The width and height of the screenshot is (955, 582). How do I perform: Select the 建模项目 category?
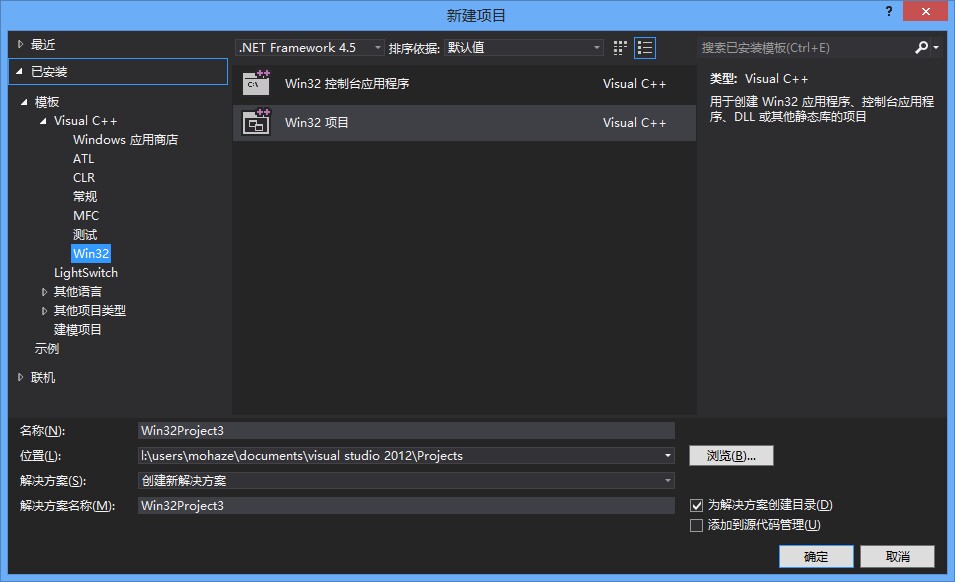tap(77, 330)
